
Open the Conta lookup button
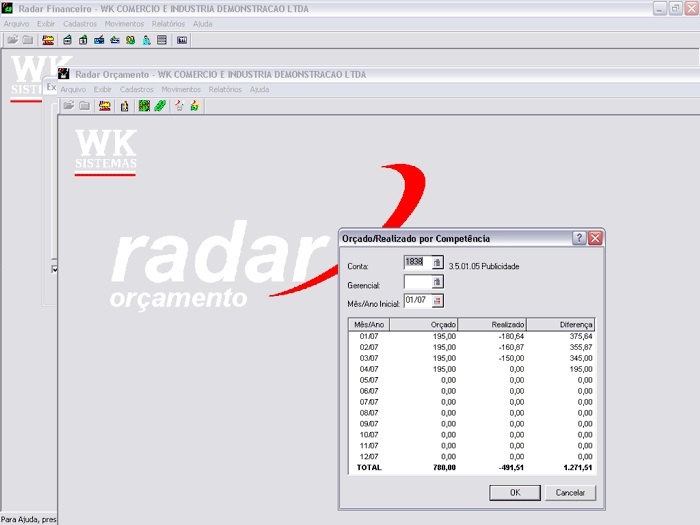tap(437, 262)
